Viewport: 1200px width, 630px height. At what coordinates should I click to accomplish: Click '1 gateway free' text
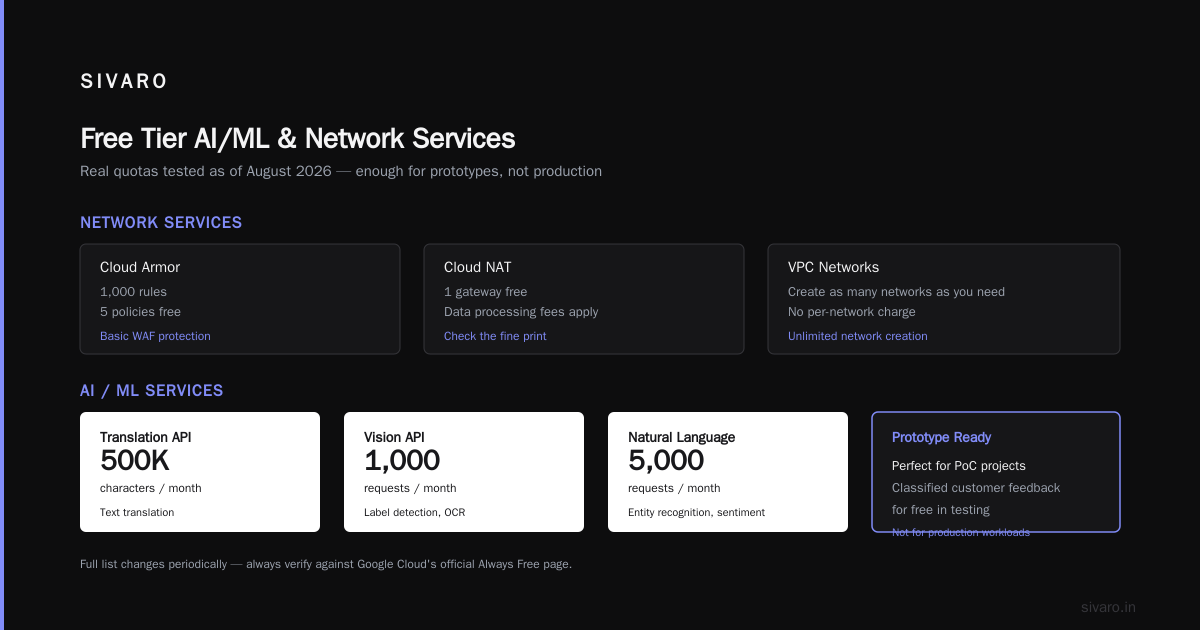[x=485, y=292]
